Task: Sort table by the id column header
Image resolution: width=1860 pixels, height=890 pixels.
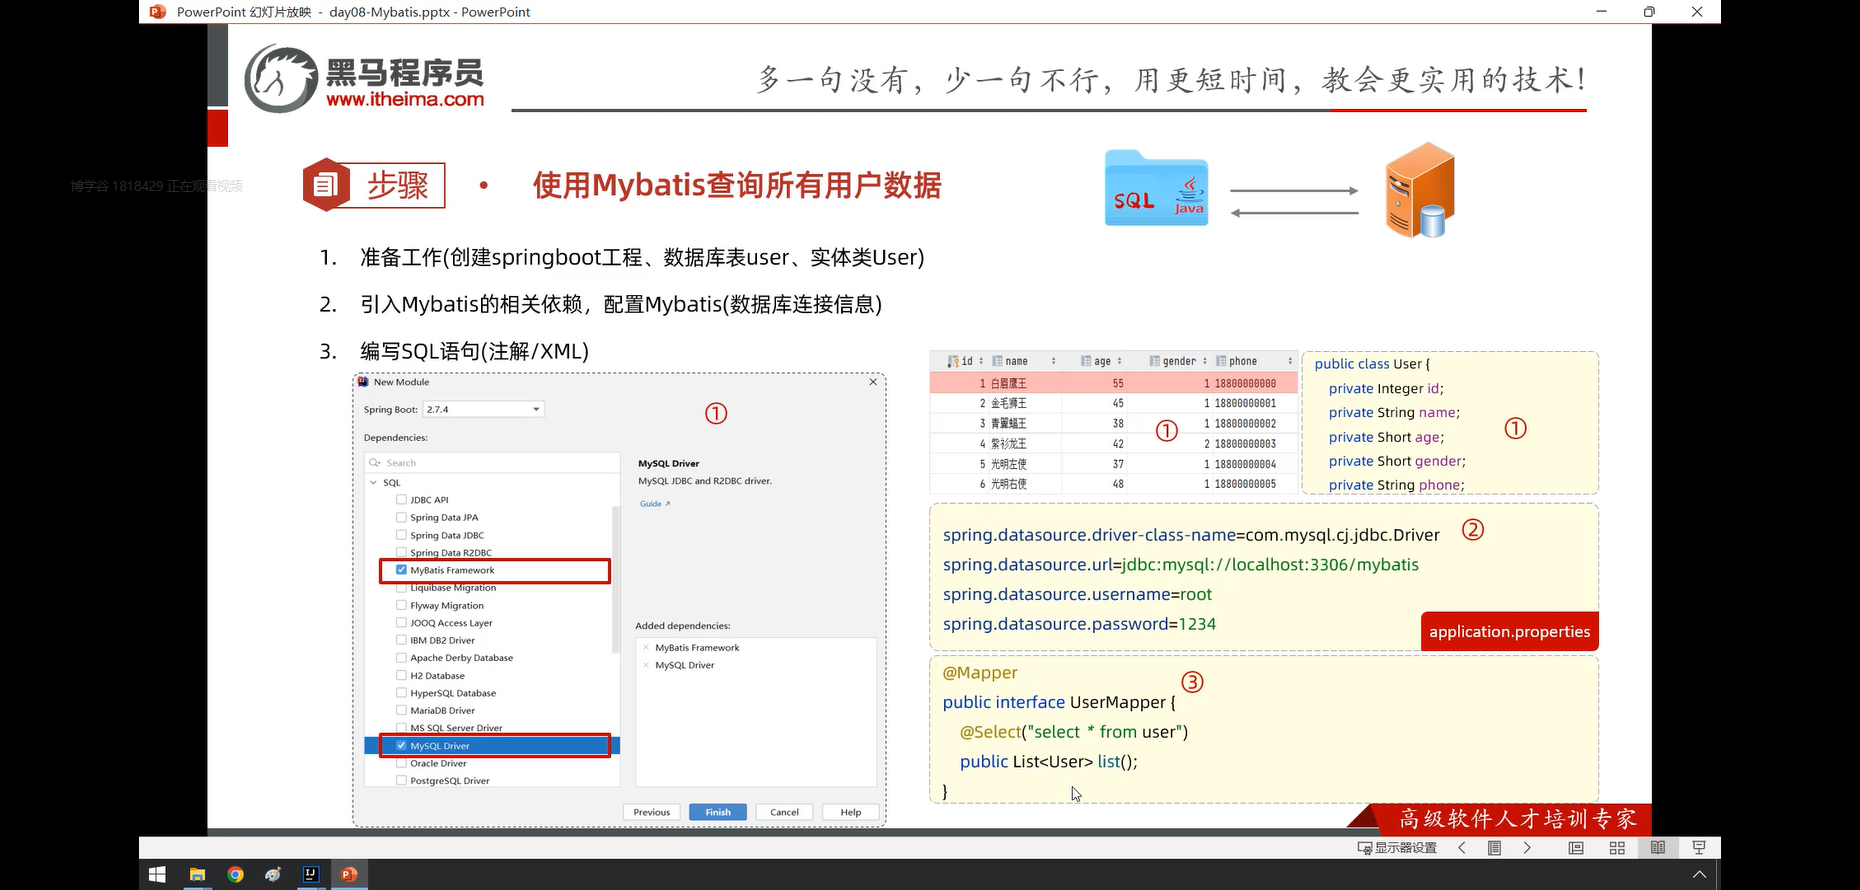Action: coord(966,361)
